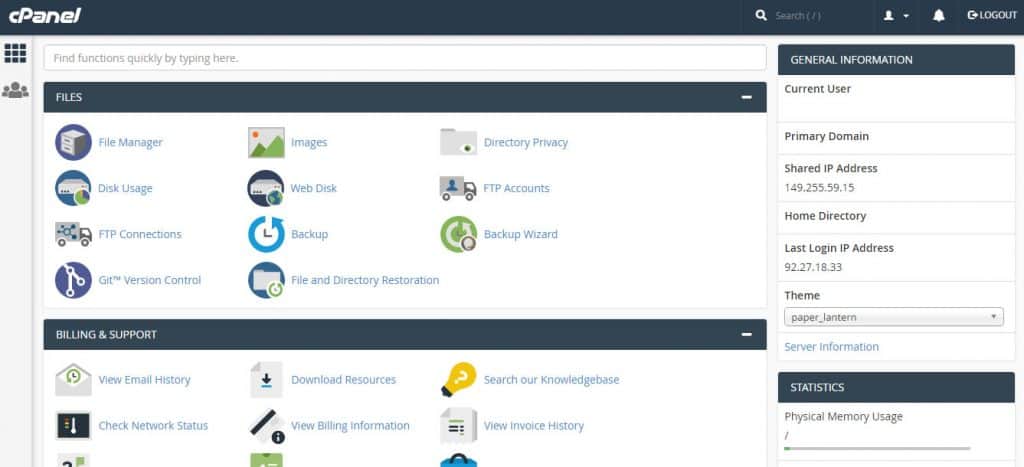Click the Statistics panel header
The image size is (1024, 467).
[896, 387]
